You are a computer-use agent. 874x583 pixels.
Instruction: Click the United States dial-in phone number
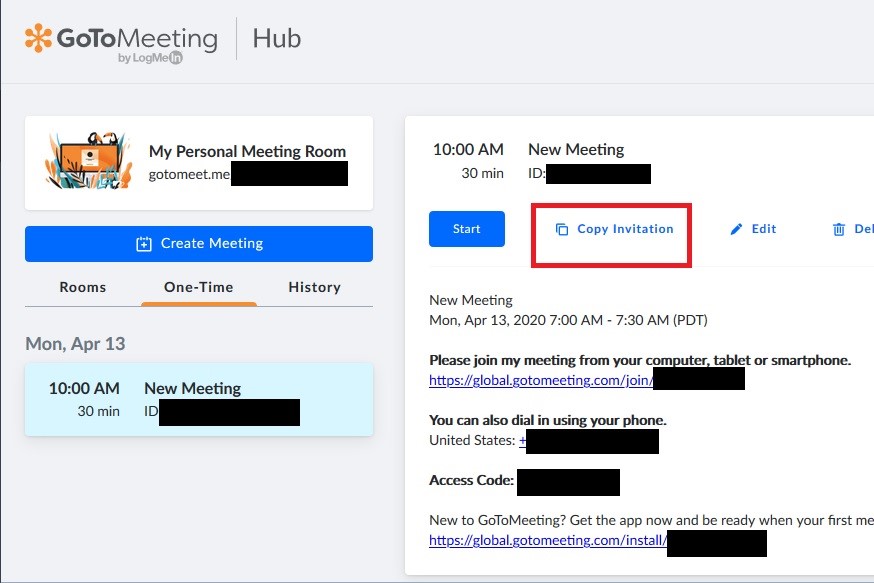(x=588, y=441)
